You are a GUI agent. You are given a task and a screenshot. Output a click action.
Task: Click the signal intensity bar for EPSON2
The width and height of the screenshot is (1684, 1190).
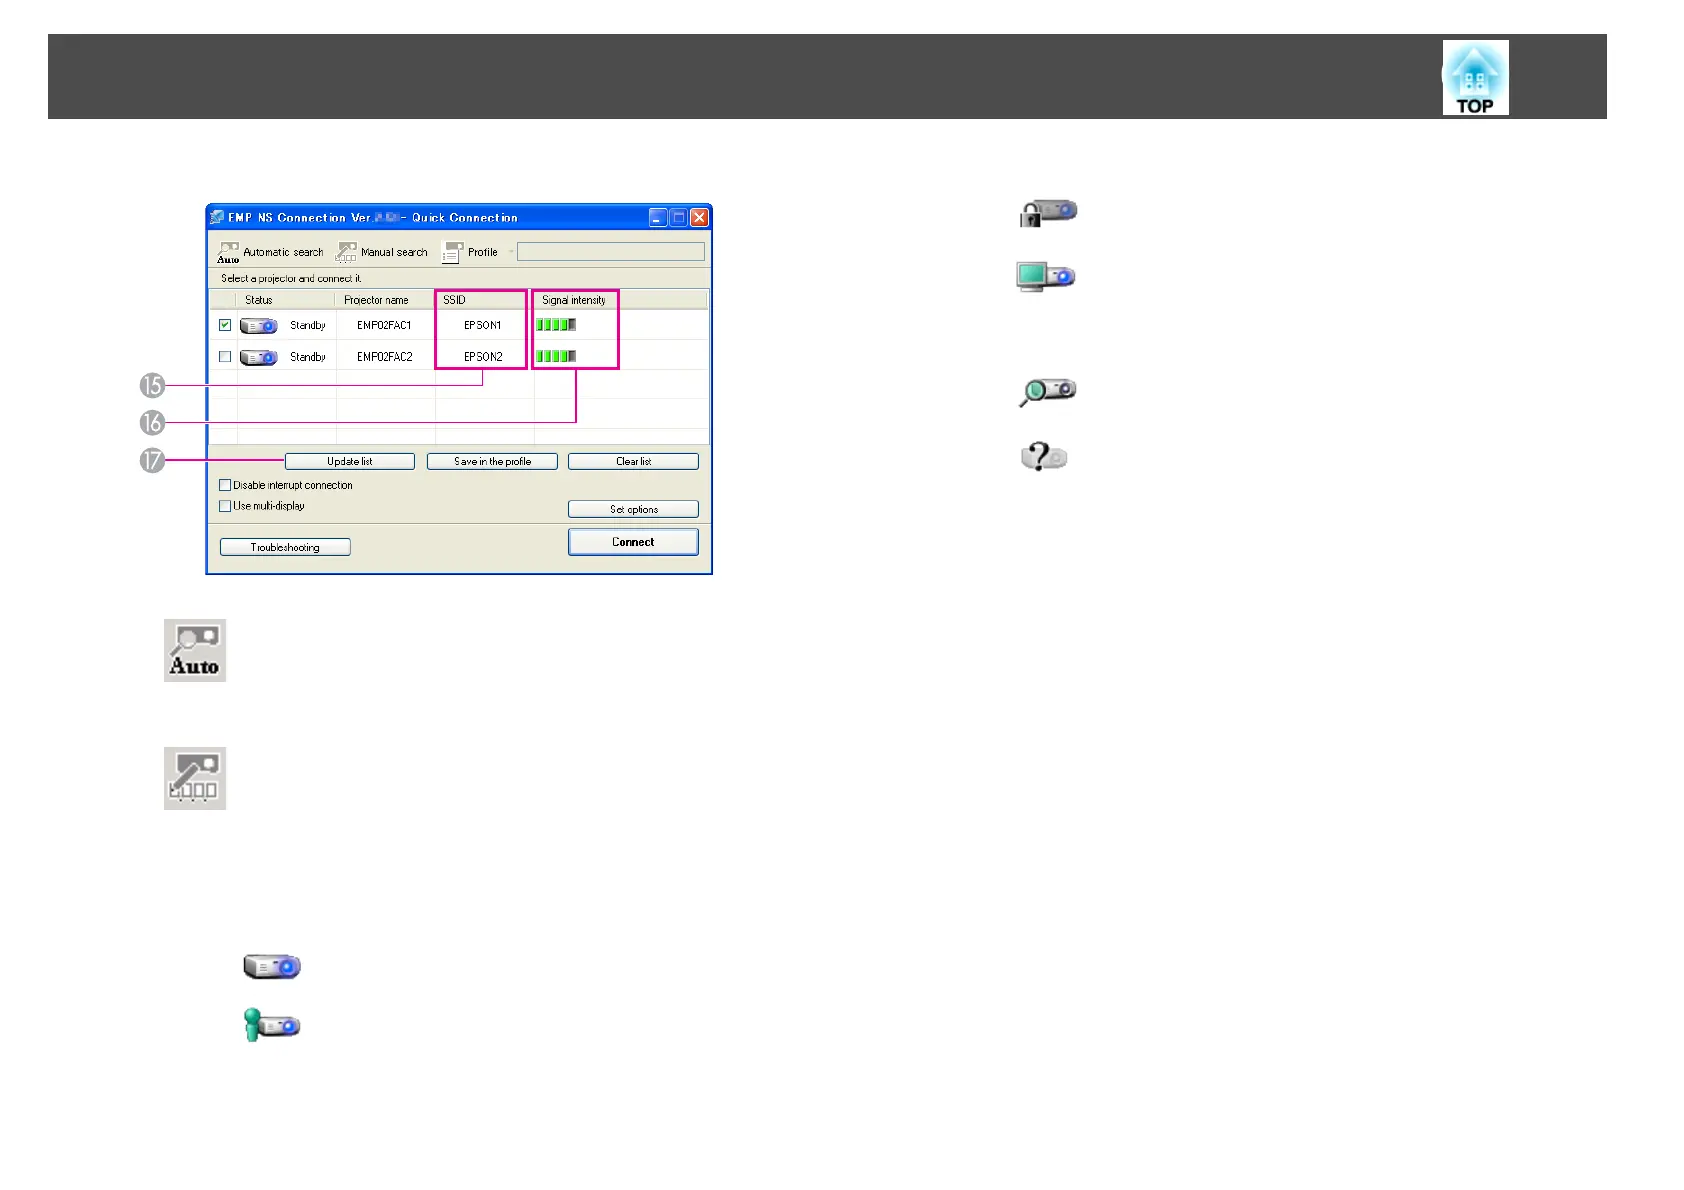click(556, 356)
